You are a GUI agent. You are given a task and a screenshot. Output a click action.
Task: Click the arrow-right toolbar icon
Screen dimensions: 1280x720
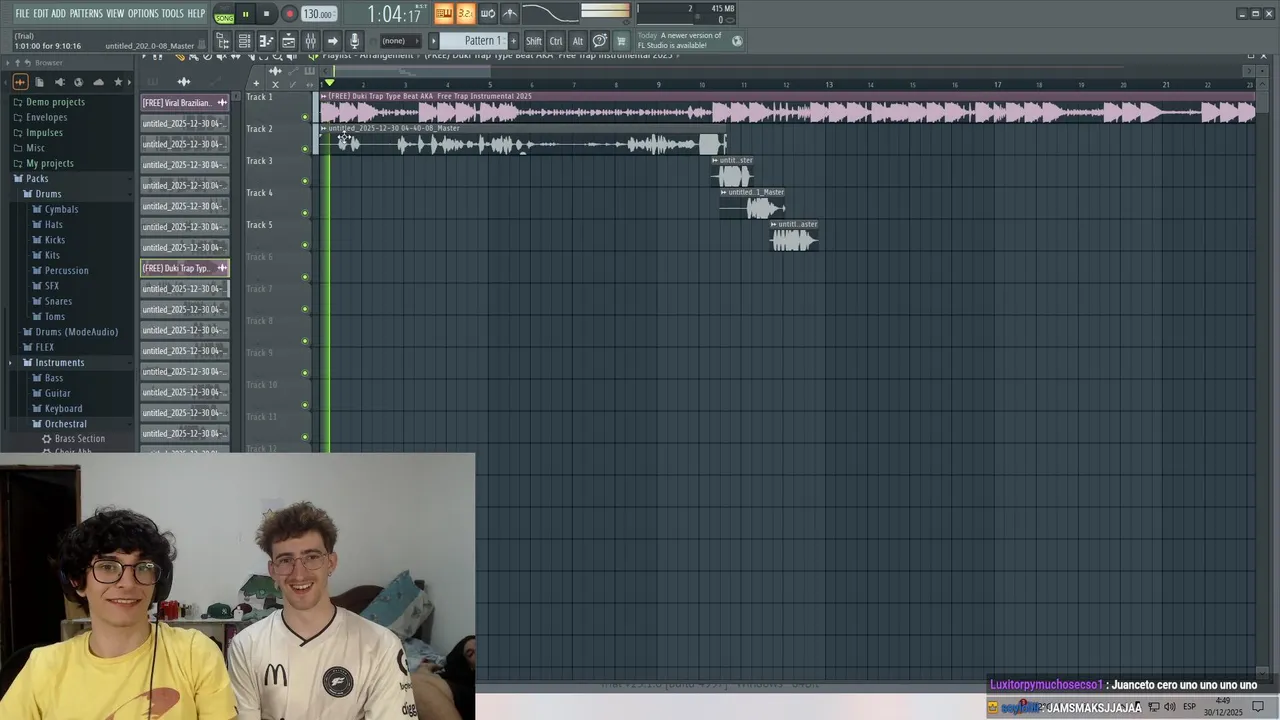point(332,41)
